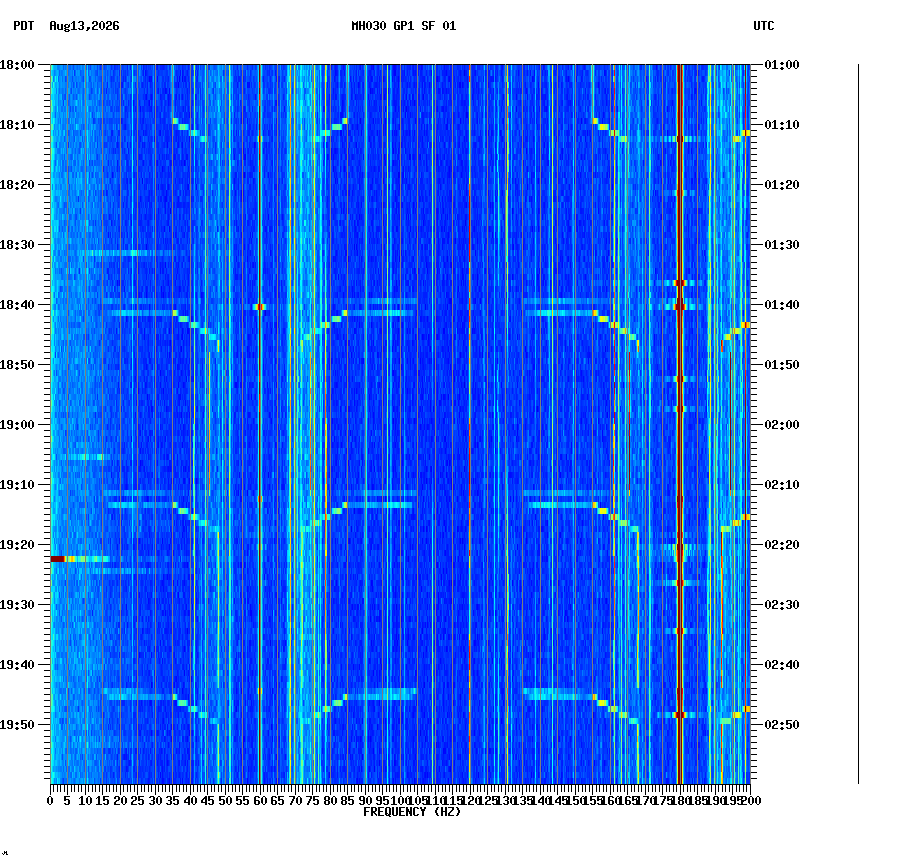This screenshot has width=902, height=864.
Task: Click the 20 Hz axis tick label
Action: (x=120, y=801)
